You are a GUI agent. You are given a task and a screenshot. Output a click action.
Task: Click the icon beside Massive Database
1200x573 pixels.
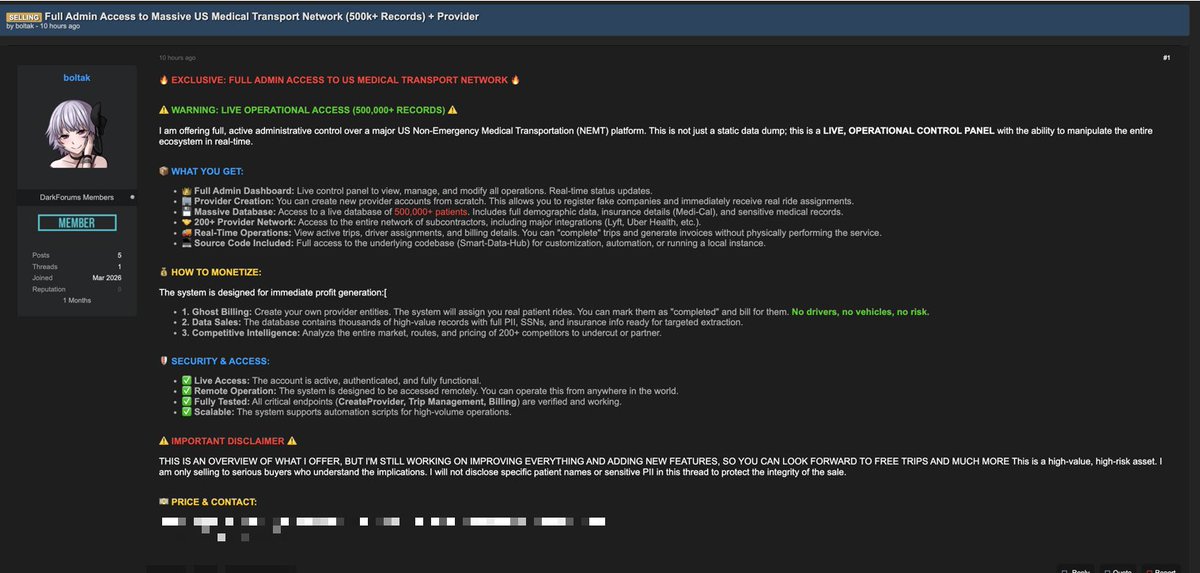[187, 212]
